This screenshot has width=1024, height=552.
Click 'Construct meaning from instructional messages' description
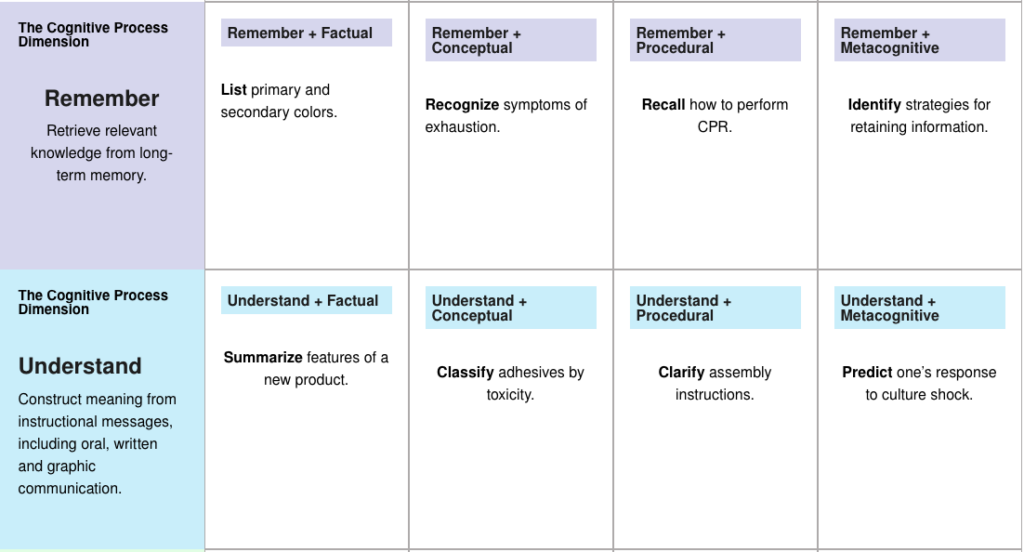tap(97, 444)
